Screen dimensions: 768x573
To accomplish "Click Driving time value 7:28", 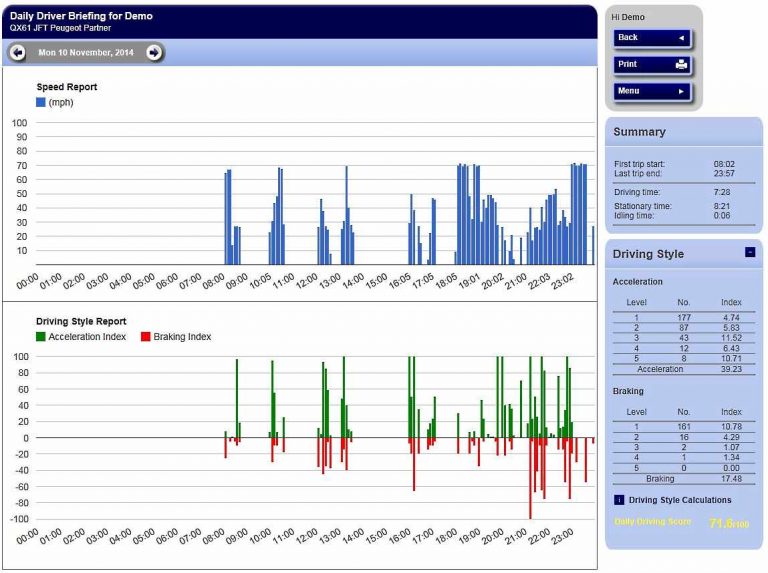I will [722, 192].
